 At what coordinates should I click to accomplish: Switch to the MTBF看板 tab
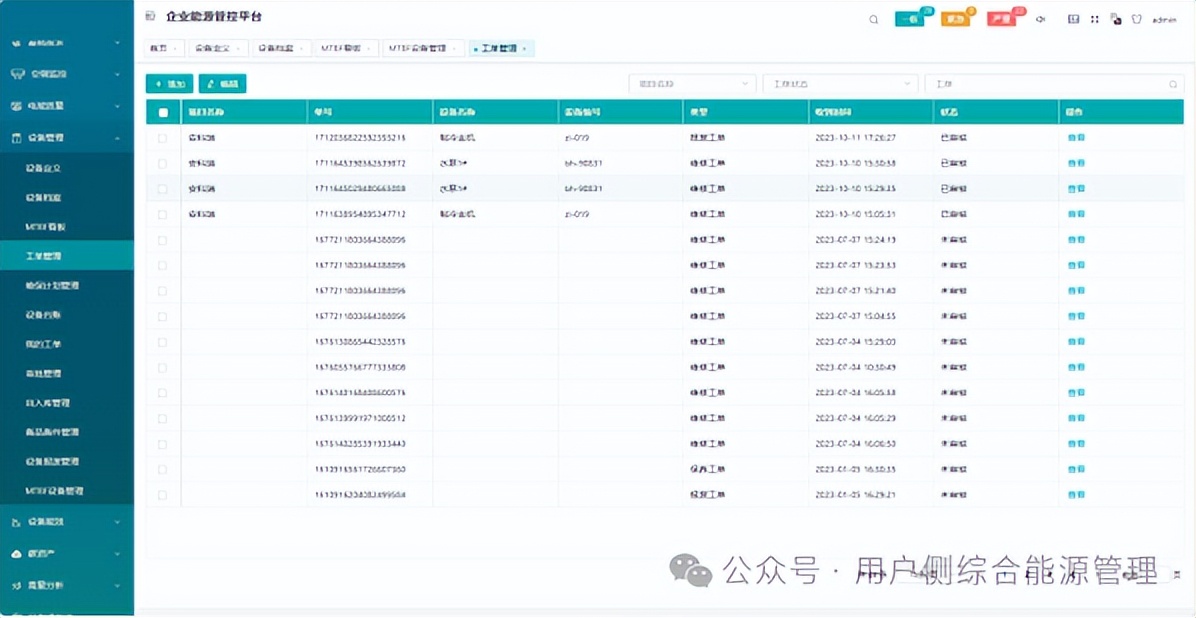[346, 48]
